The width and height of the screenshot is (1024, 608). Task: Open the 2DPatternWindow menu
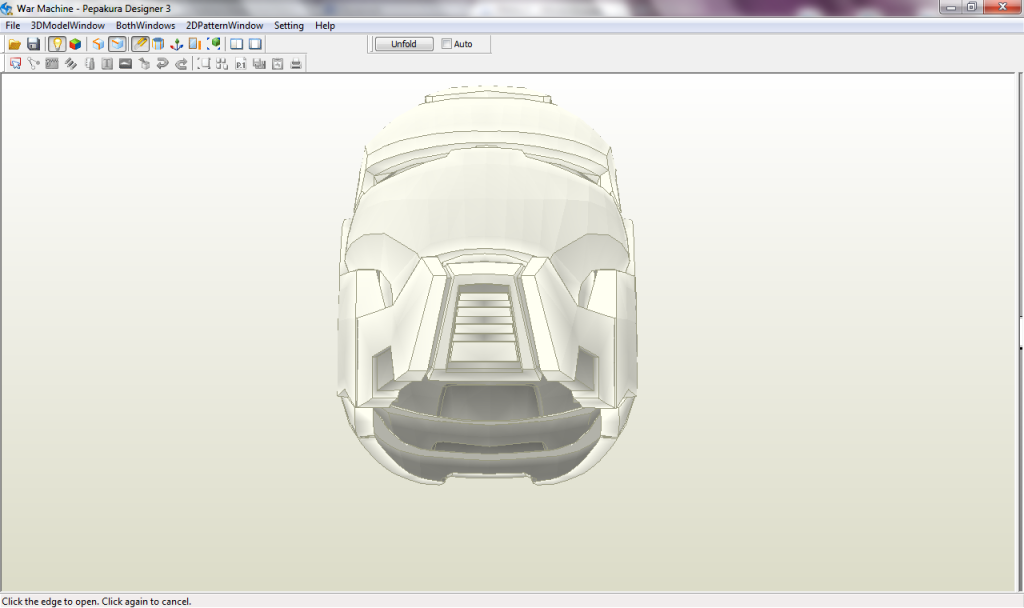pos(225,25)
